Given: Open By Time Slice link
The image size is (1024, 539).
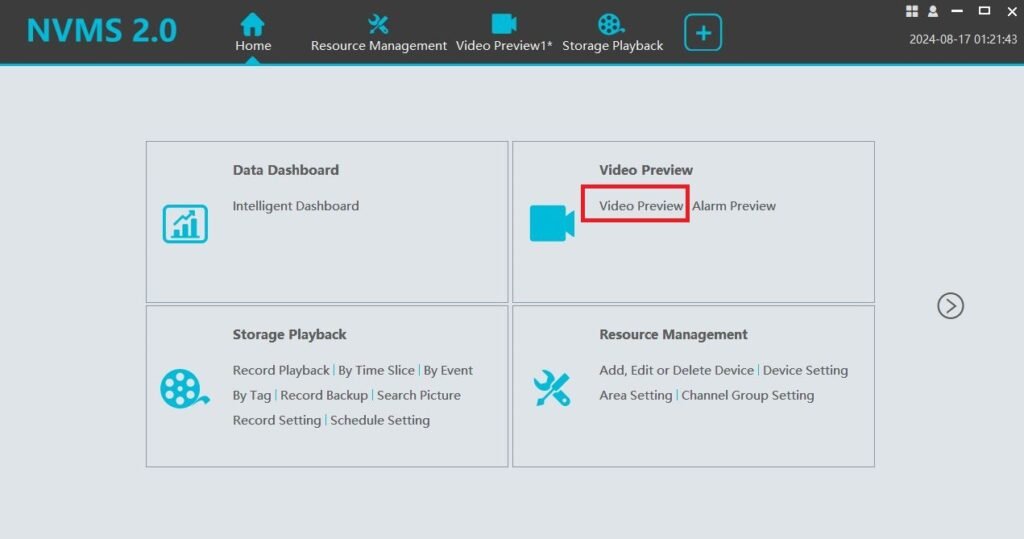Looking at the screenshot, I should click(x=376, y=370).
